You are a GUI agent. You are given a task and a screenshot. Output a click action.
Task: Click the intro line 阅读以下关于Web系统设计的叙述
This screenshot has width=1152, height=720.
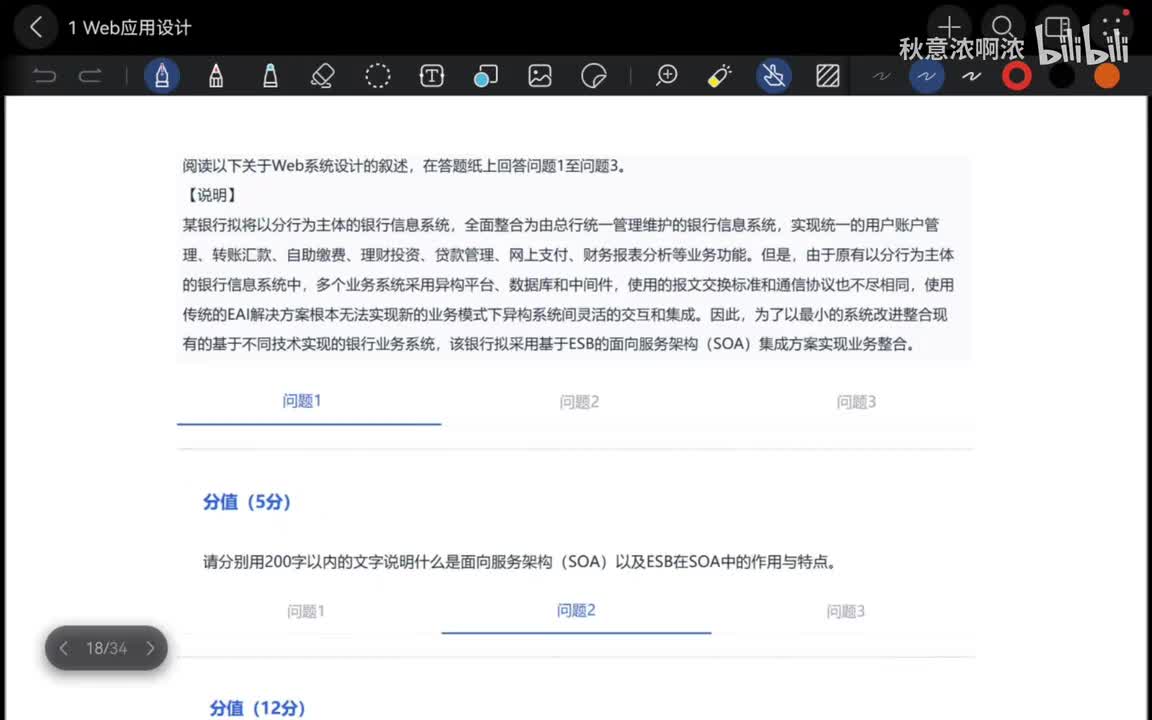pos(404,165)
